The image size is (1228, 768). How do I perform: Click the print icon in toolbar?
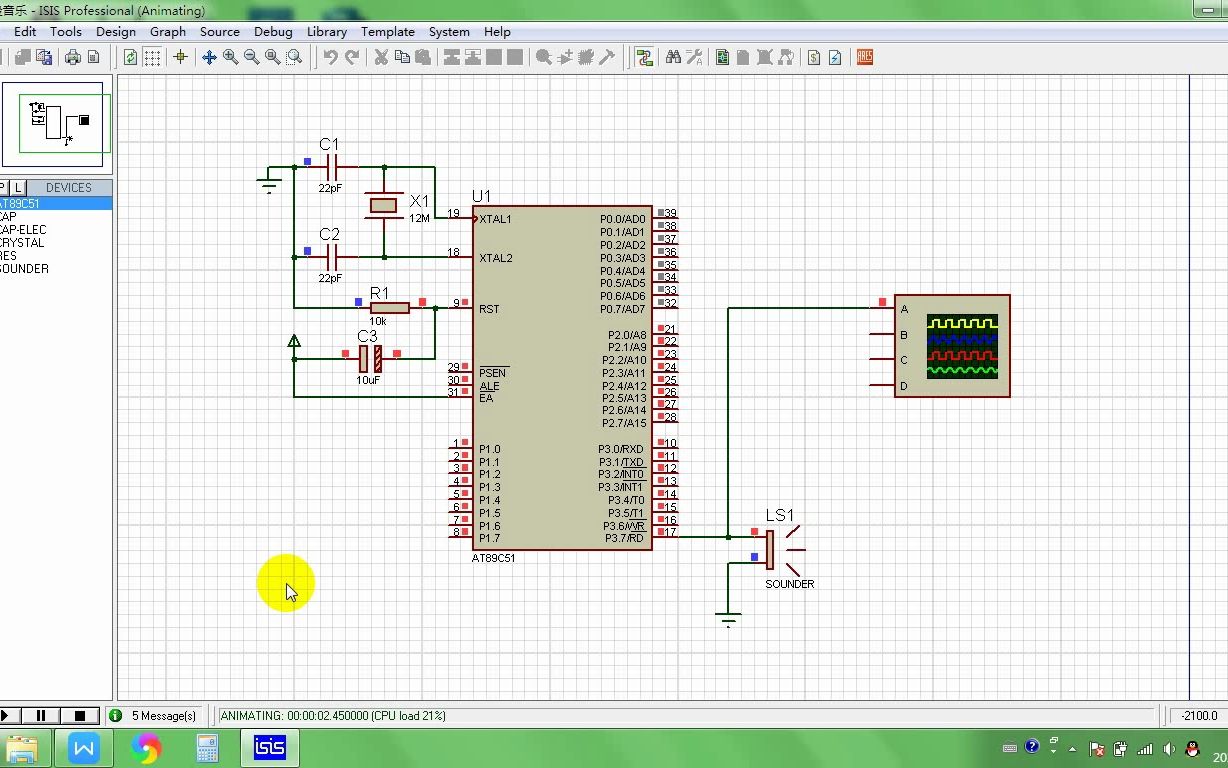coord(73,58)
